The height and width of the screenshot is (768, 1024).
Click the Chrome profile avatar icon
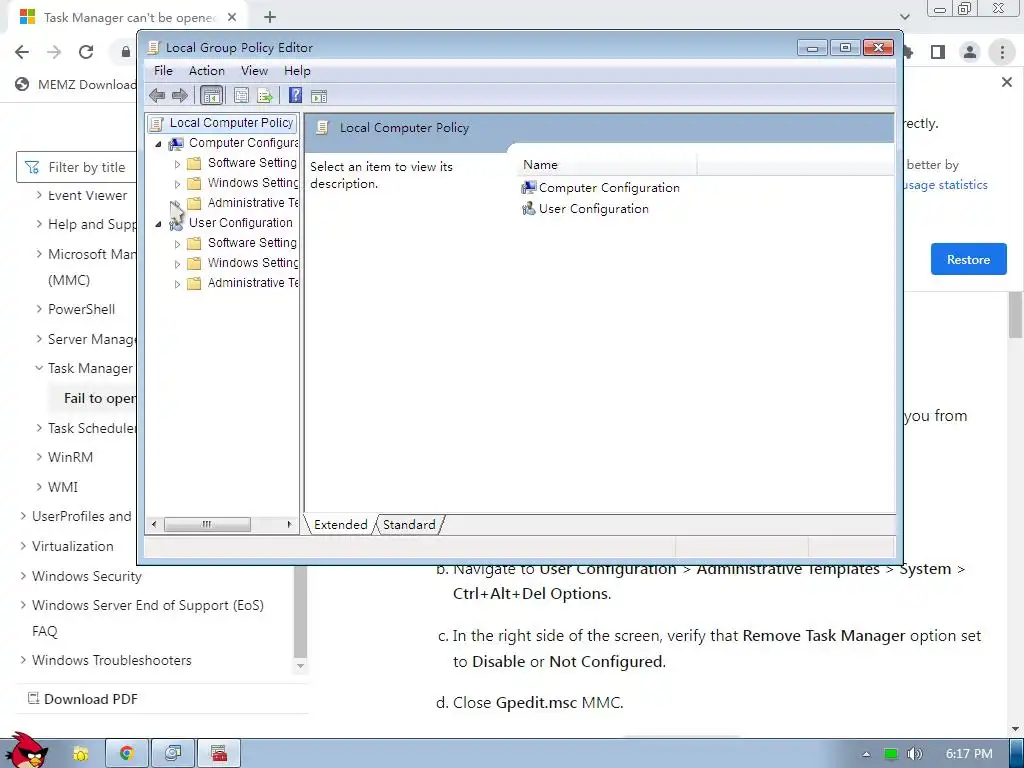coord(970,52)
